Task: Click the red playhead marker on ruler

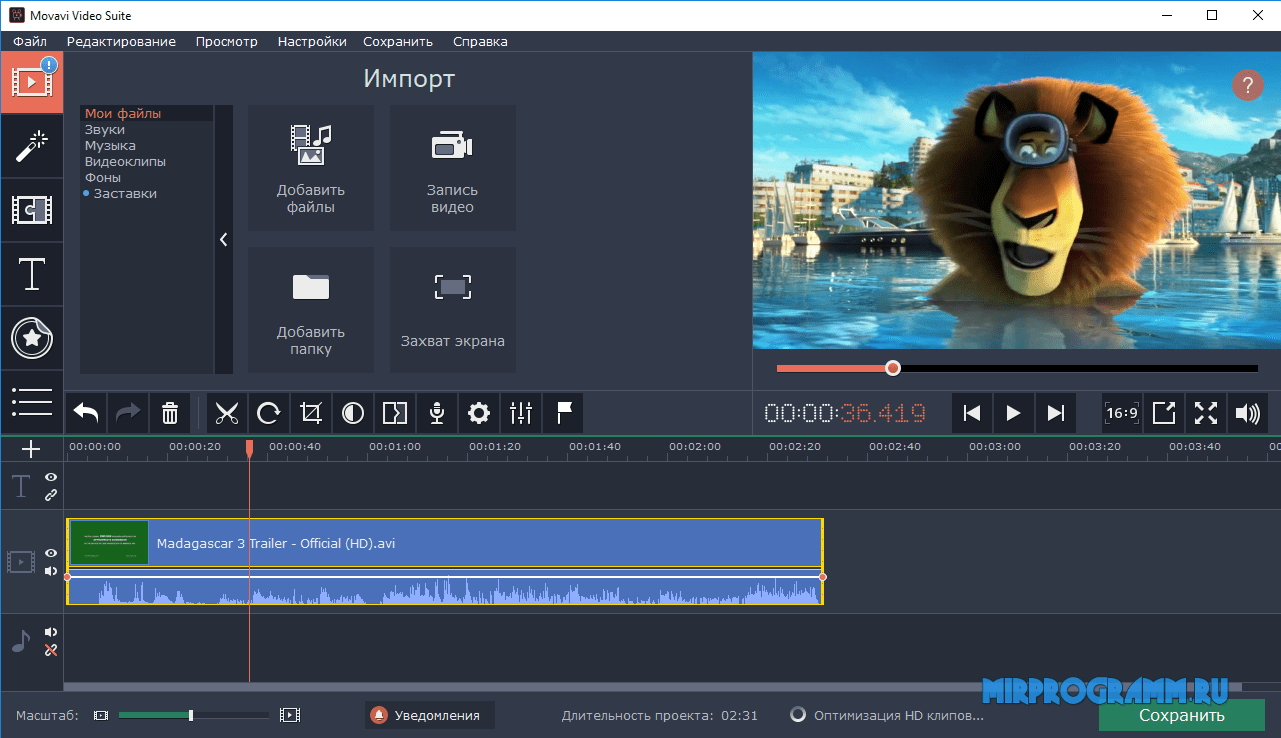Action: tap(250, 450)
